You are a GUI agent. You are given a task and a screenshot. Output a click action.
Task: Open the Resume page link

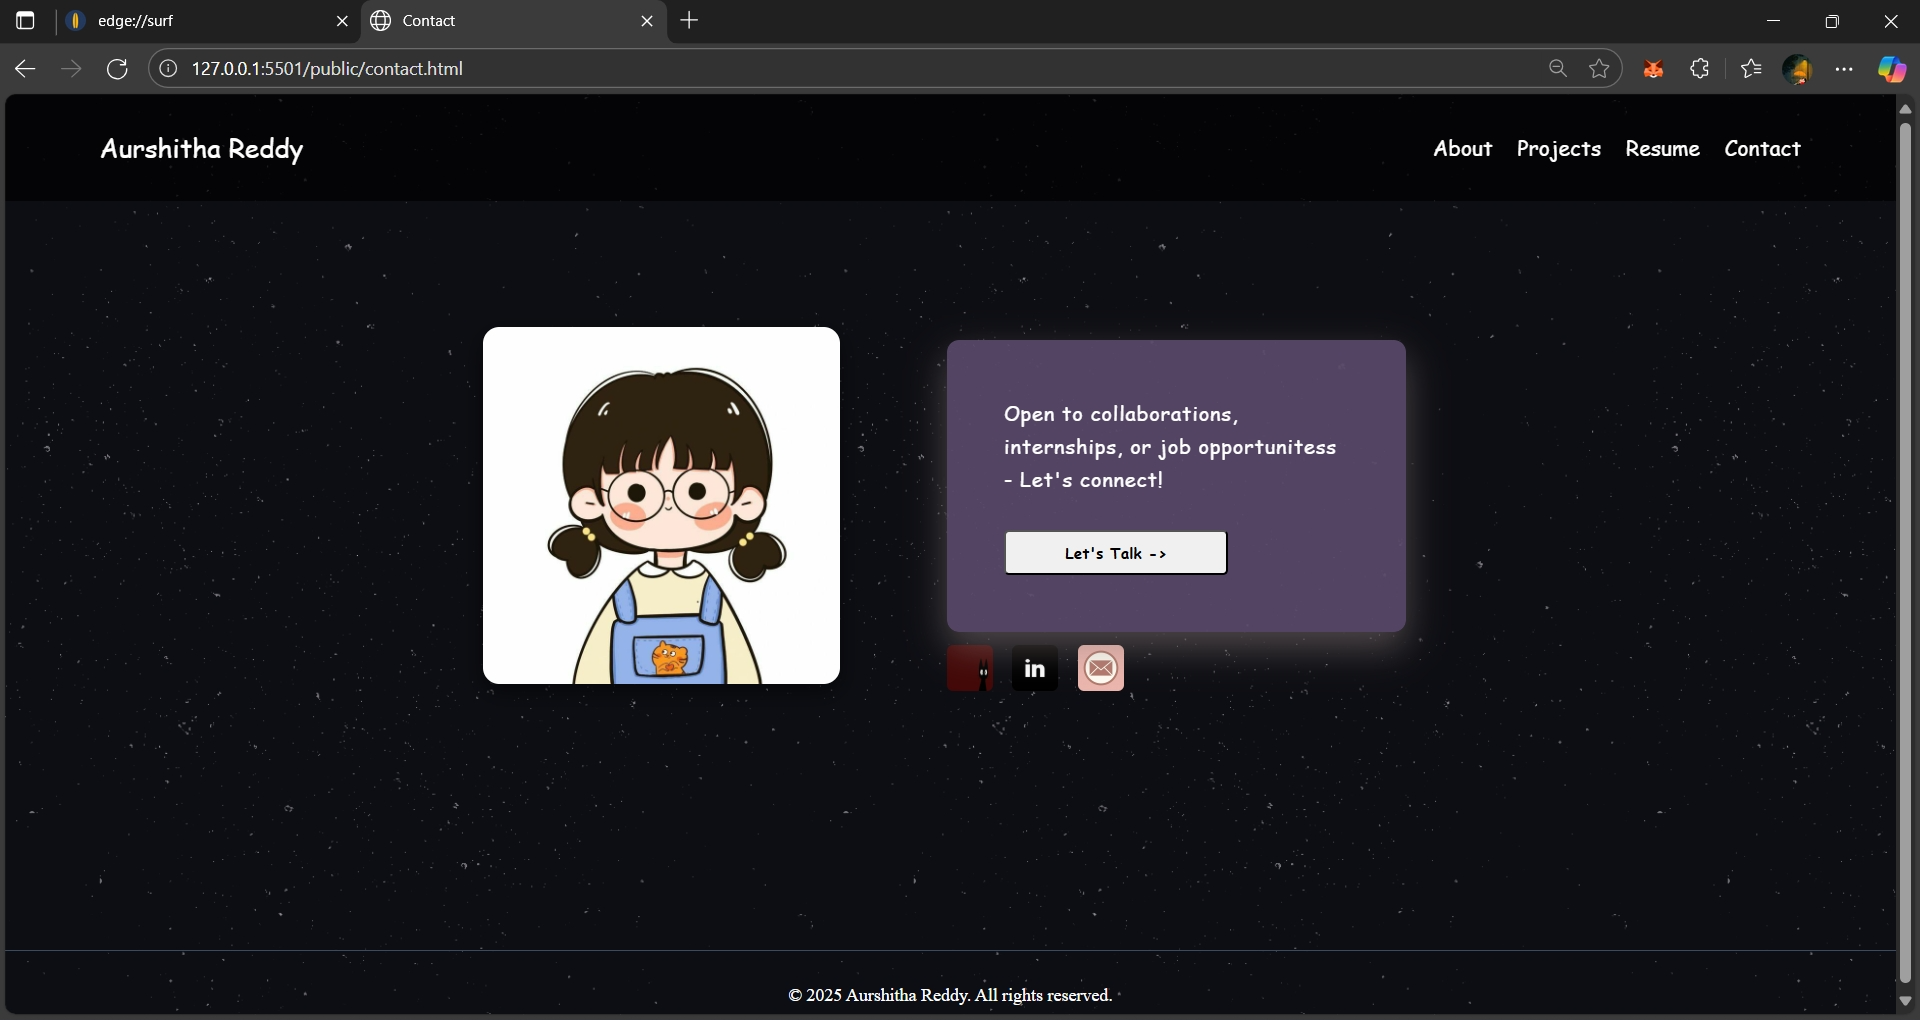pyautogui.click(x=1662, y=148)
